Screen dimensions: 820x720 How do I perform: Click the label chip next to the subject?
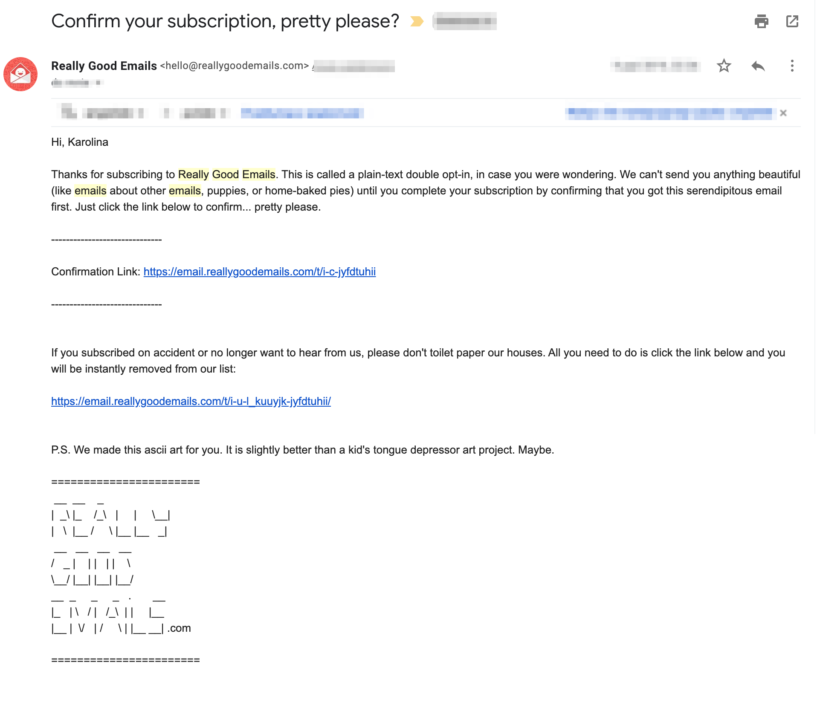pyautogui.click(x=463, y=19)
